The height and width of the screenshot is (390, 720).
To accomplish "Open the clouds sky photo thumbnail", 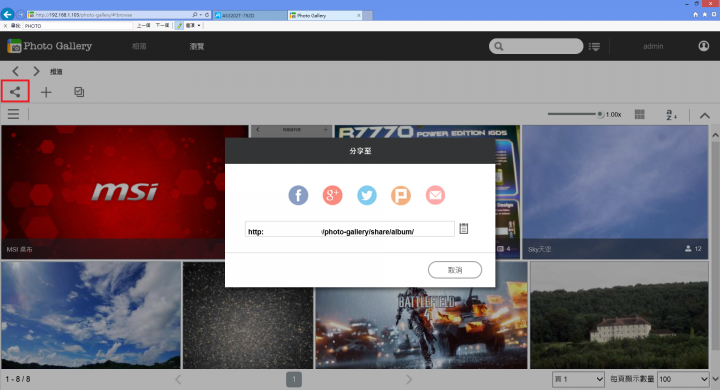I will click(x=91, y=315).
